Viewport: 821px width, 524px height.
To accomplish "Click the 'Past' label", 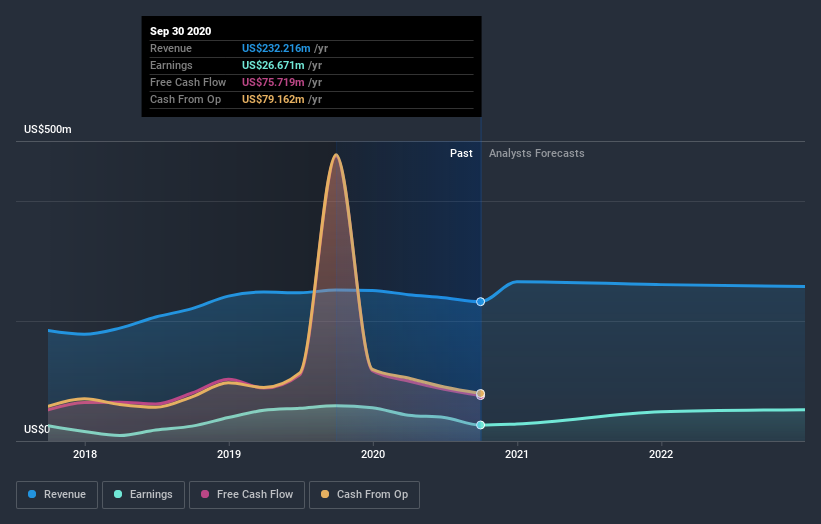I will 461,153.
